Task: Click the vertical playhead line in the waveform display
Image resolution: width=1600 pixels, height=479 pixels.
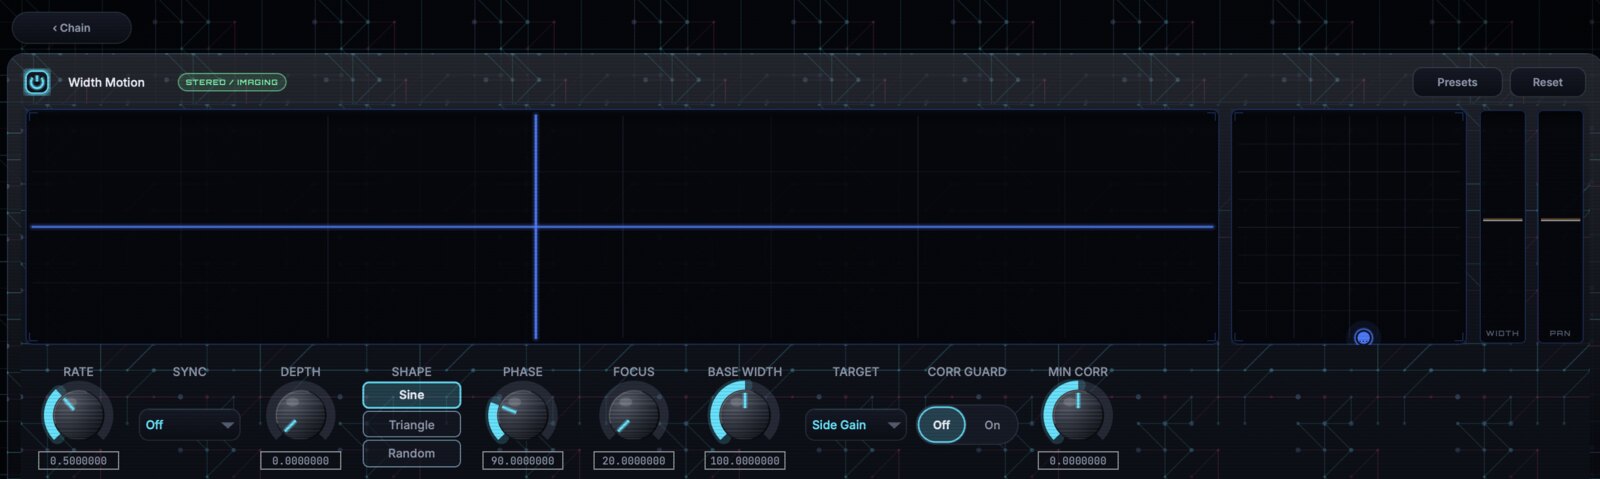Action: pyautogui.click(x=536, y=226)
